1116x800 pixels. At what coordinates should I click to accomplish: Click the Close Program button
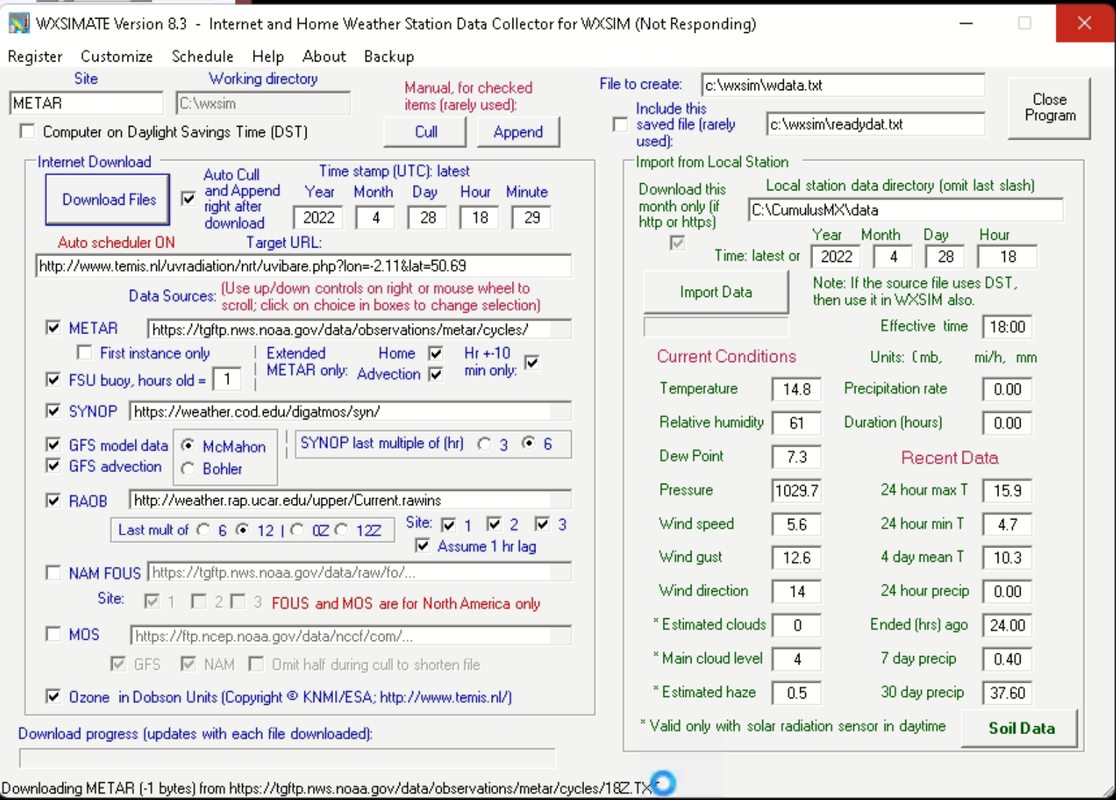click(x=1049, y=107)
